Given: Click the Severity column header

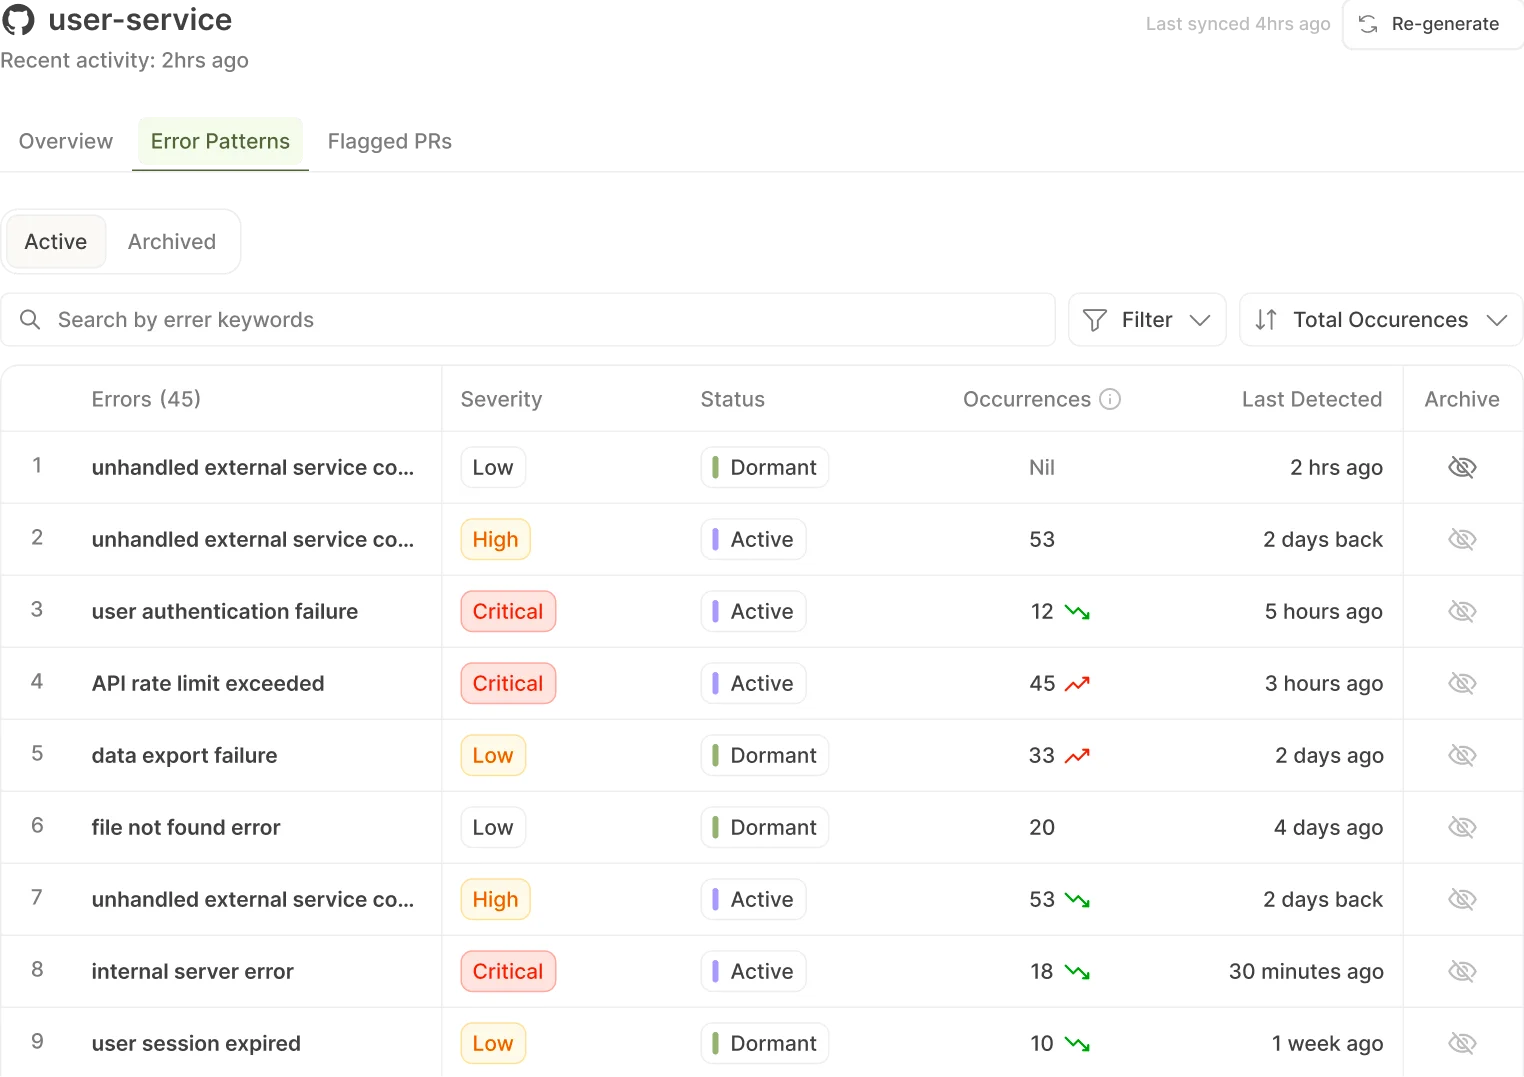Looking at the screenshot, I should coord(501,399).
